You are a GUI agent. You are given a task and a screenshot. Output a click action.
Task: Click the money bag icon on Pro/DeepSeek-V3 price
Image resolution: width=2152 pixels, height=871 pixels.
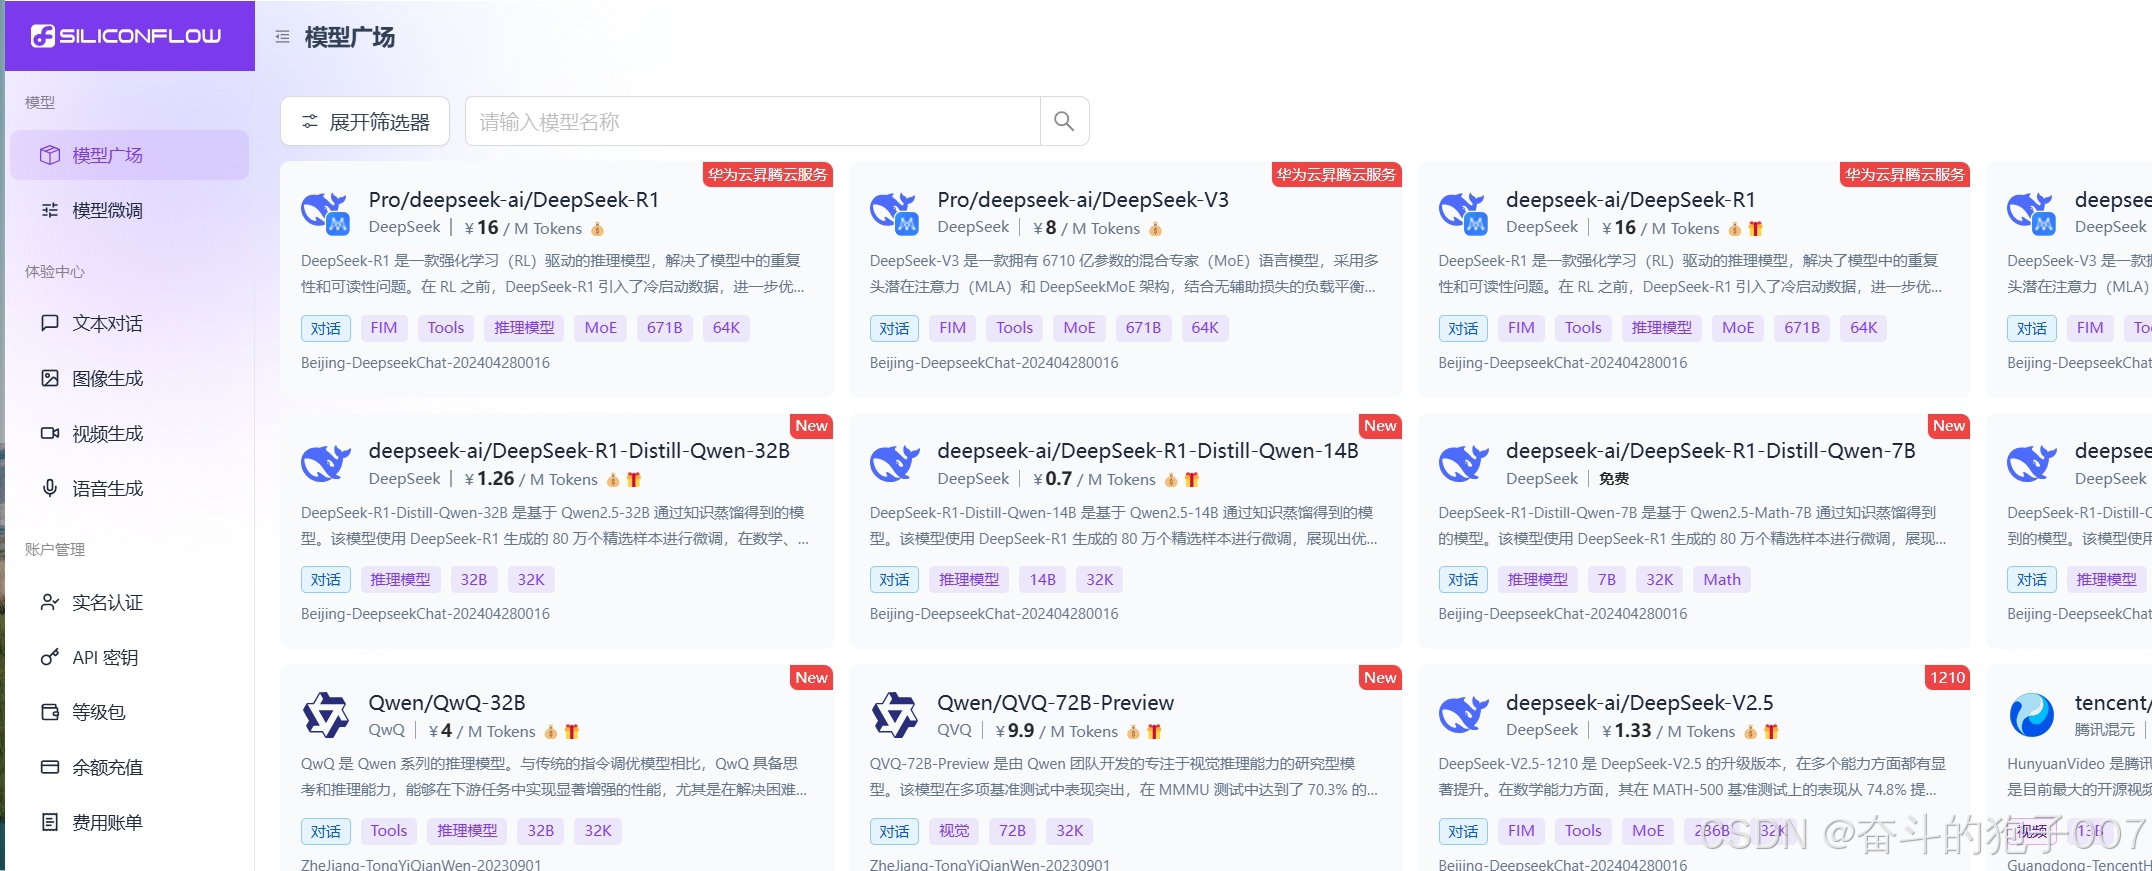[x=1155, y=229]
